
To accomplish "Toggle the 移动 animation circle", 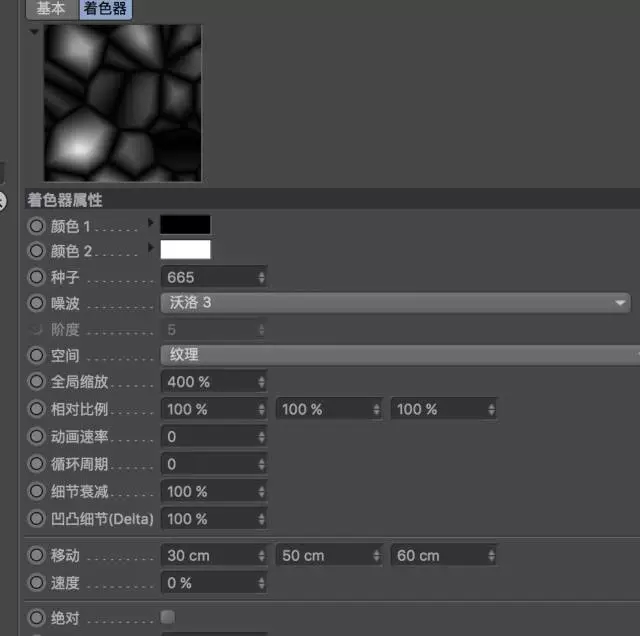I will coord(36,555).
